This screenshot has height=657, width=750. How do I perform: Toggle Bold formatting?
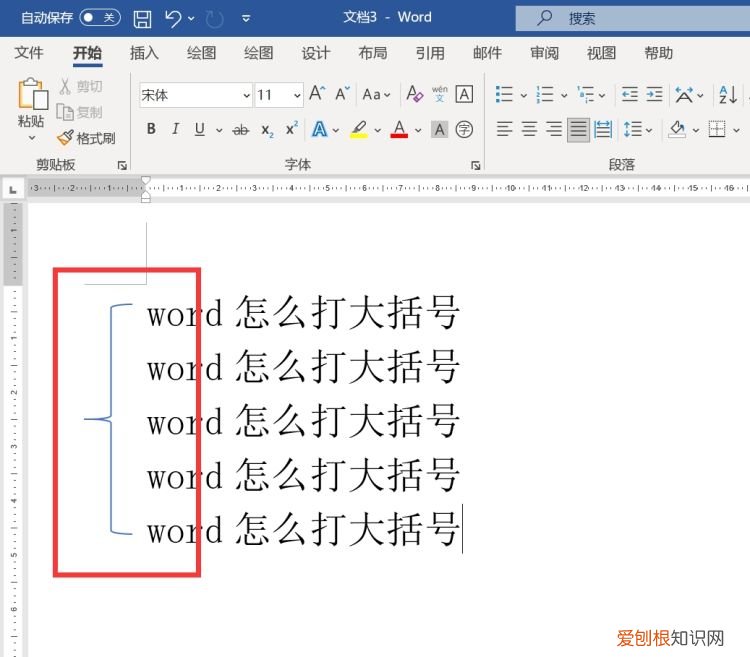(x=151, y=129)
